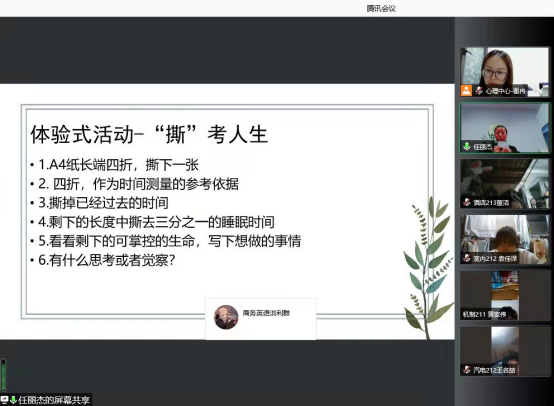Click the 体验式活动 slide heading
Screen dimensions: 554x406
[149, 134]
